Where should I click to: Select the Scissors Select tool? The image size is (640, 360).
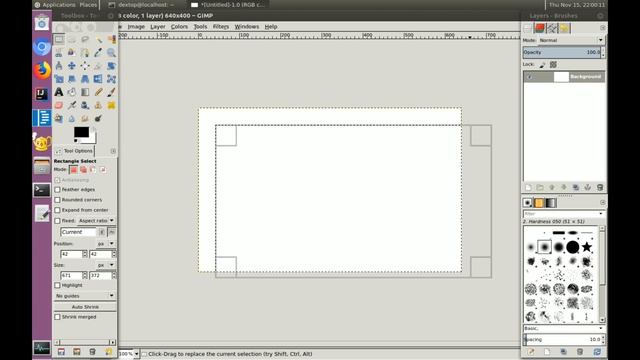click(59, 53)
